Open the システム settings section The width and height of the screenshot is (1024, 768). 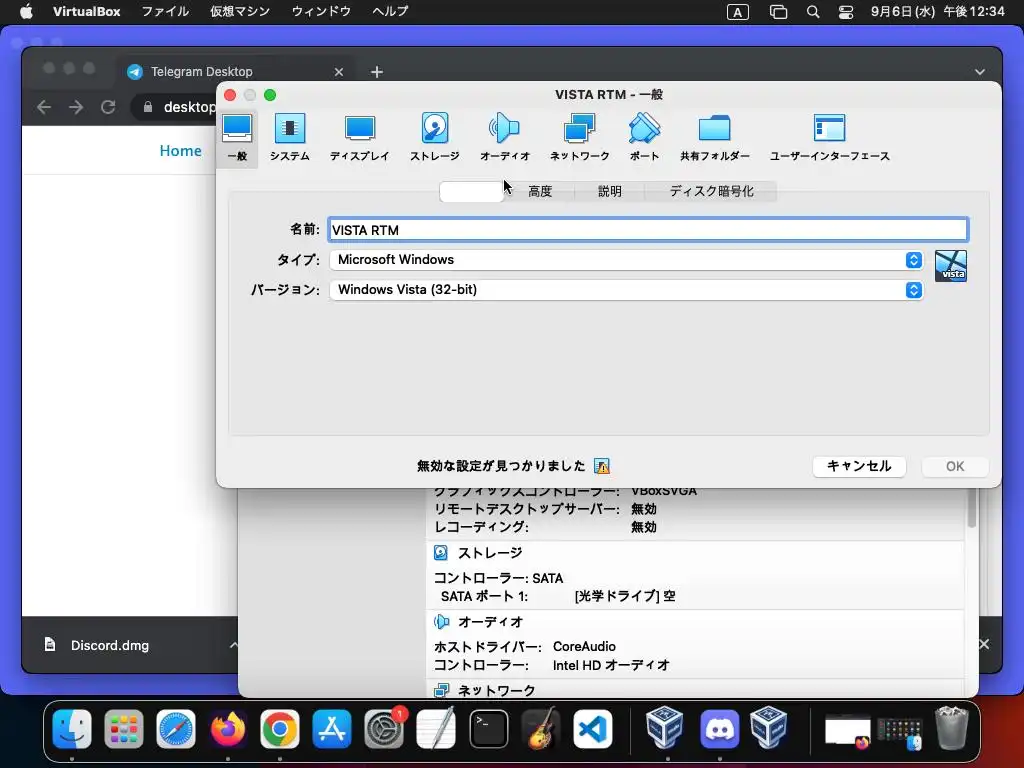click(x=289, y=137)
